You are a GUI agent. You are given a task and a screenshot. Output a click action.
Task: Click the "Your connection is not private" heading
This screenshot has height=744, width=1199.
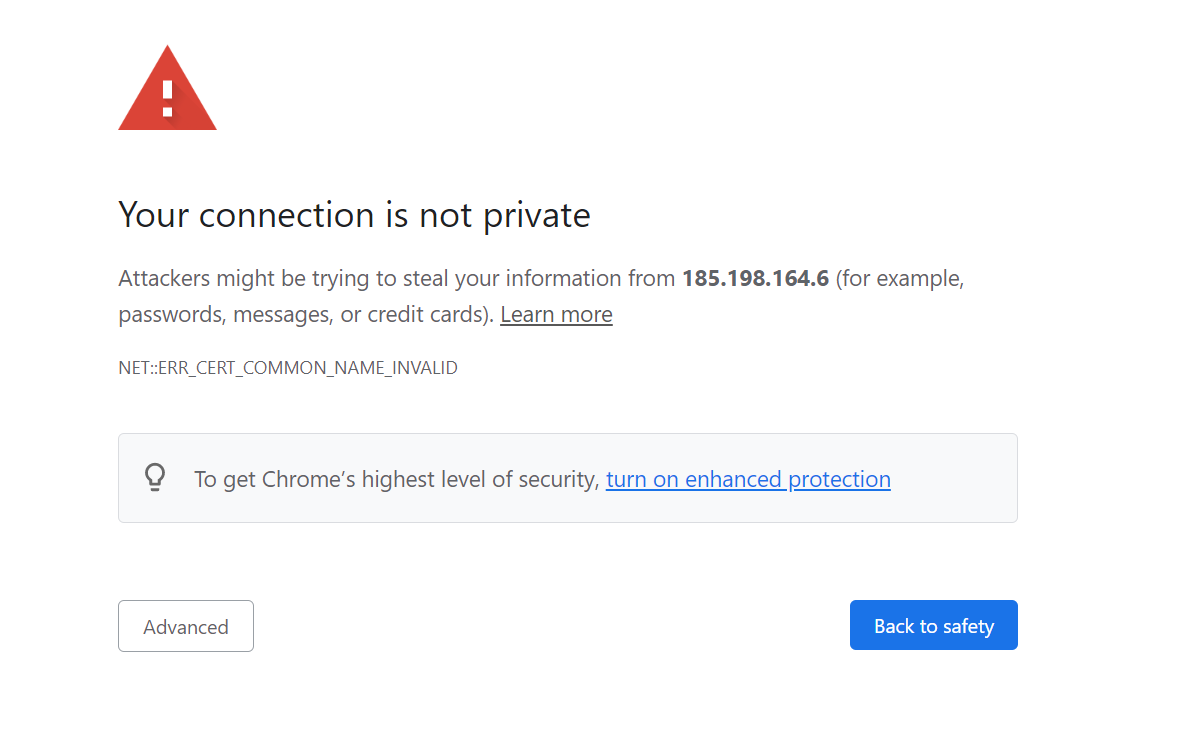click(x=354, y=215)
